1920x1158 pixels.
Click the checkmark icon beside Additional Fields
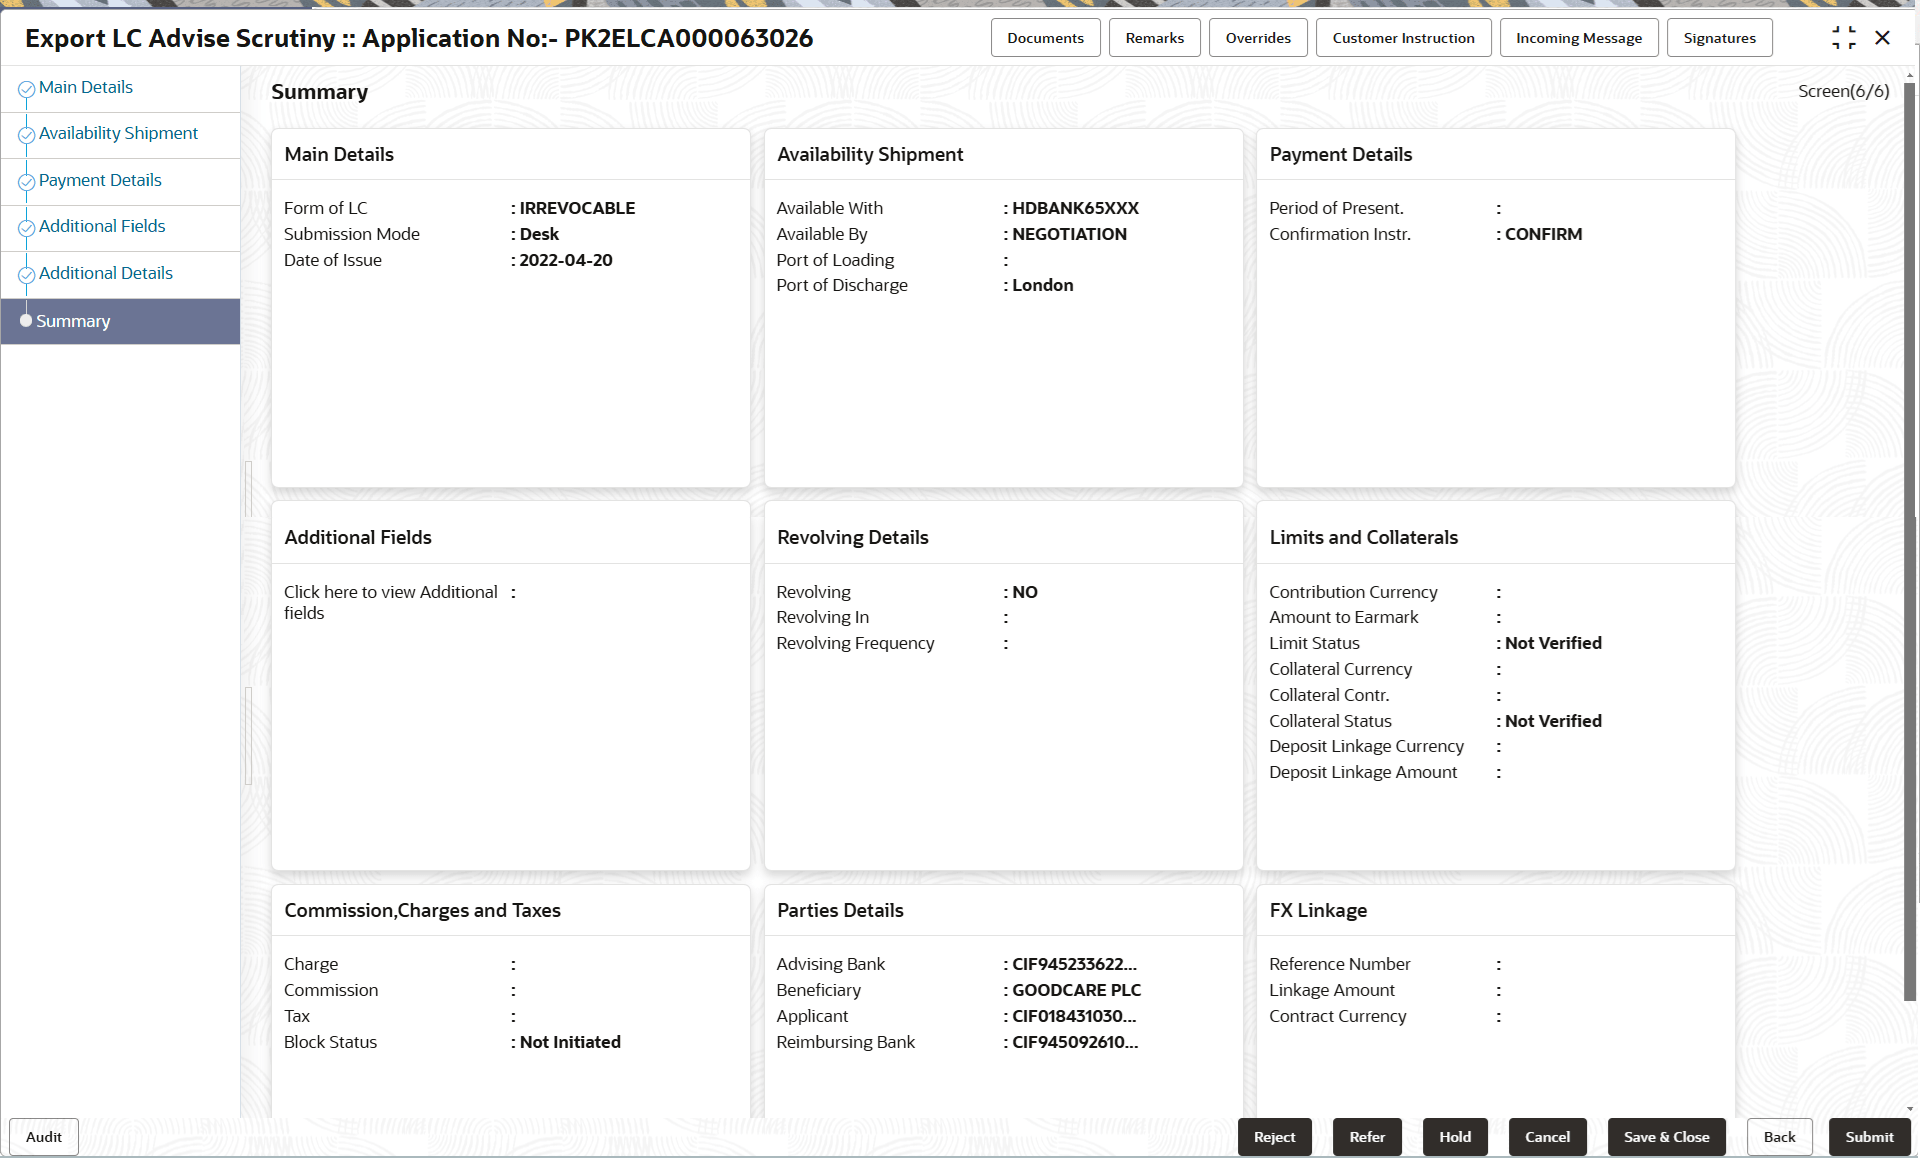25,228
